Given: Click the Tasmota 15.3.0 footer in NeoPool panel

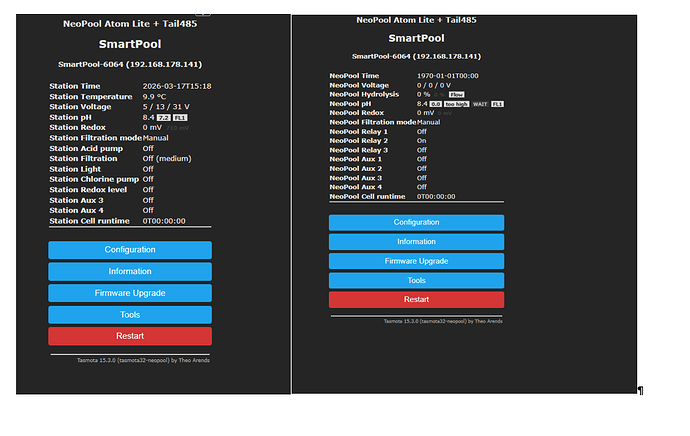Looking at the screenshot, I should pos(443,322).
